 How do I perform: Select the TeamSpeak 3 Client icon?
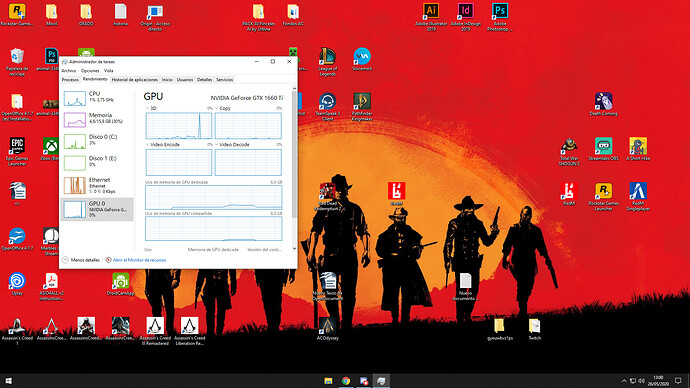point(327,107)
